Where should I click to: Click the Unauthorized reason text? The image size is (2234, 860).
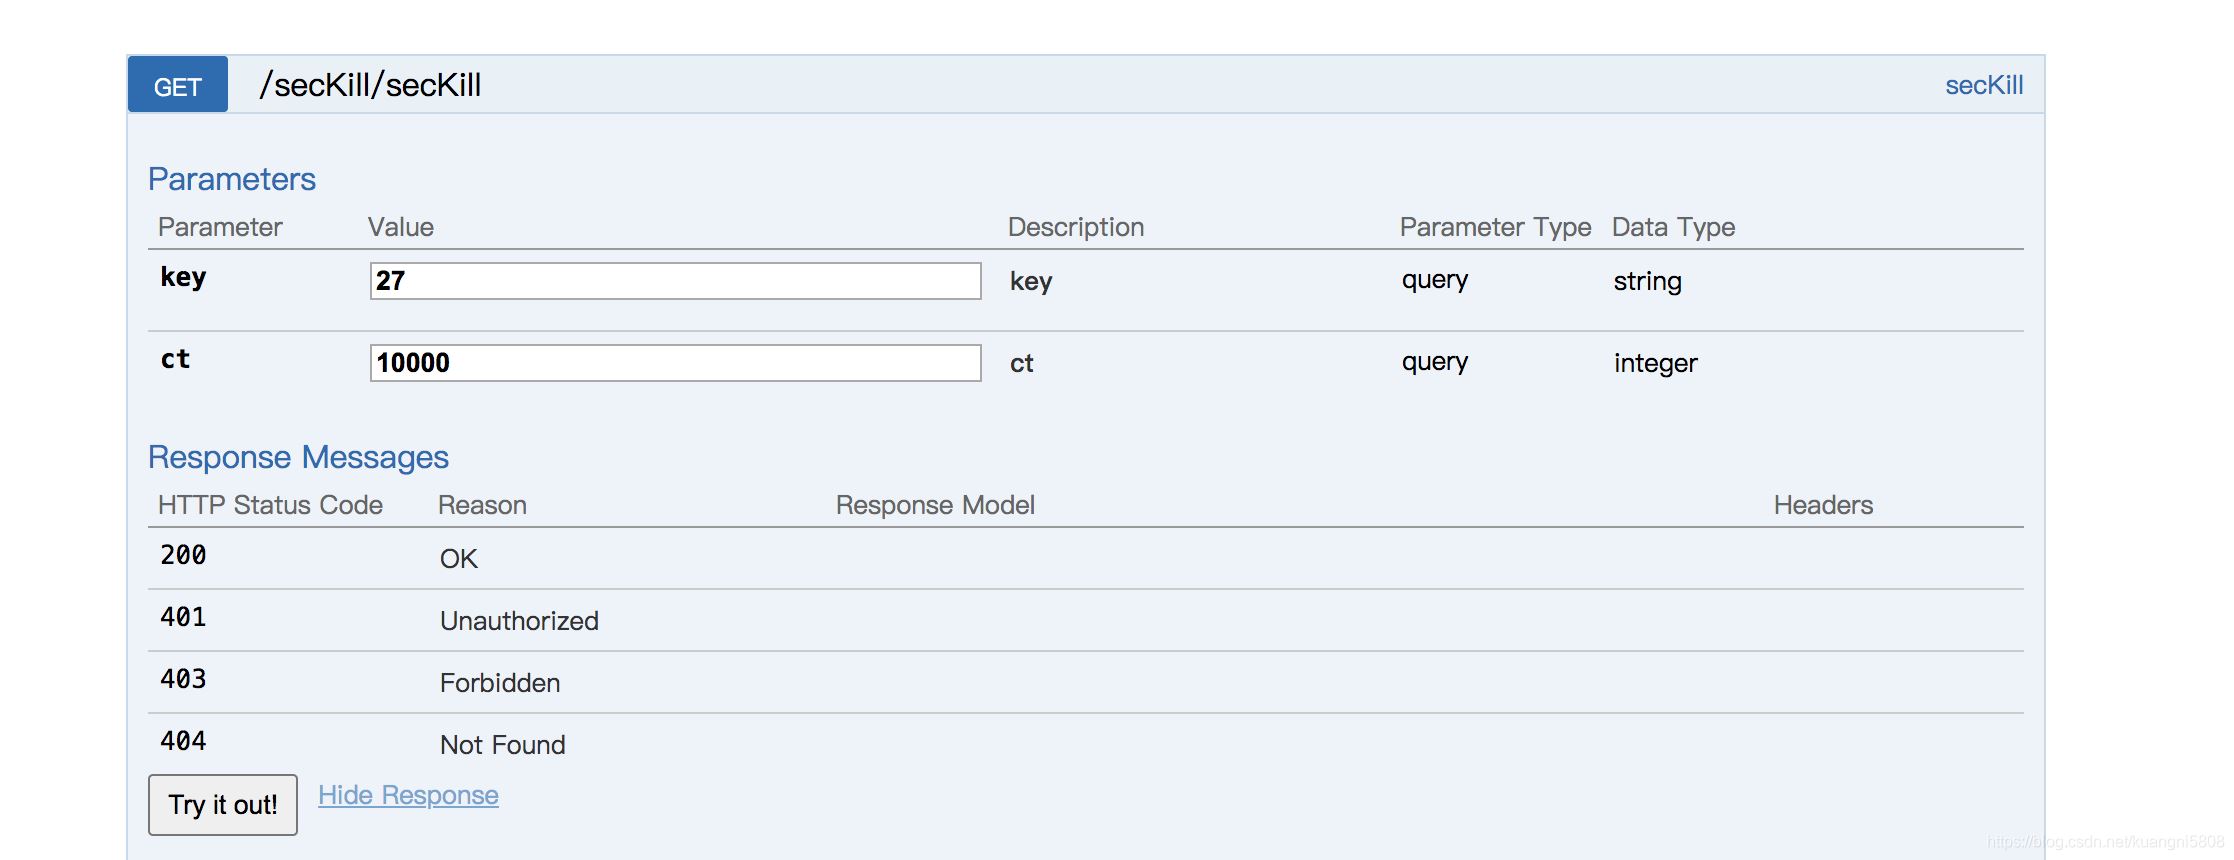point(519,621)
